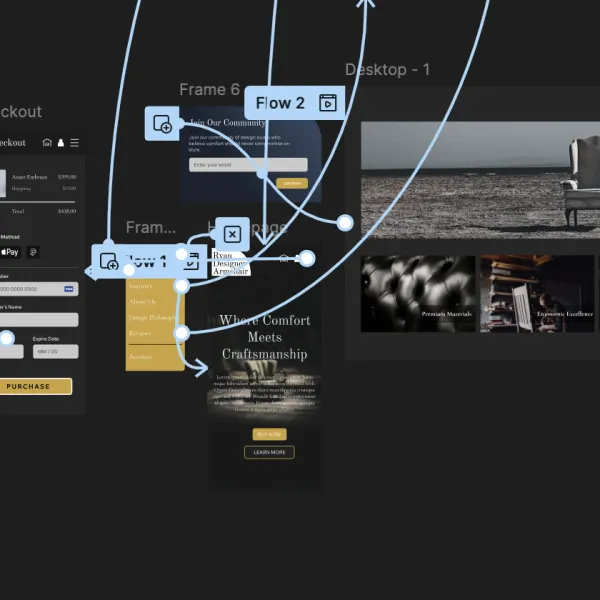Click the PayPal payment icon
Screen dimensions: 600x600
33,252
